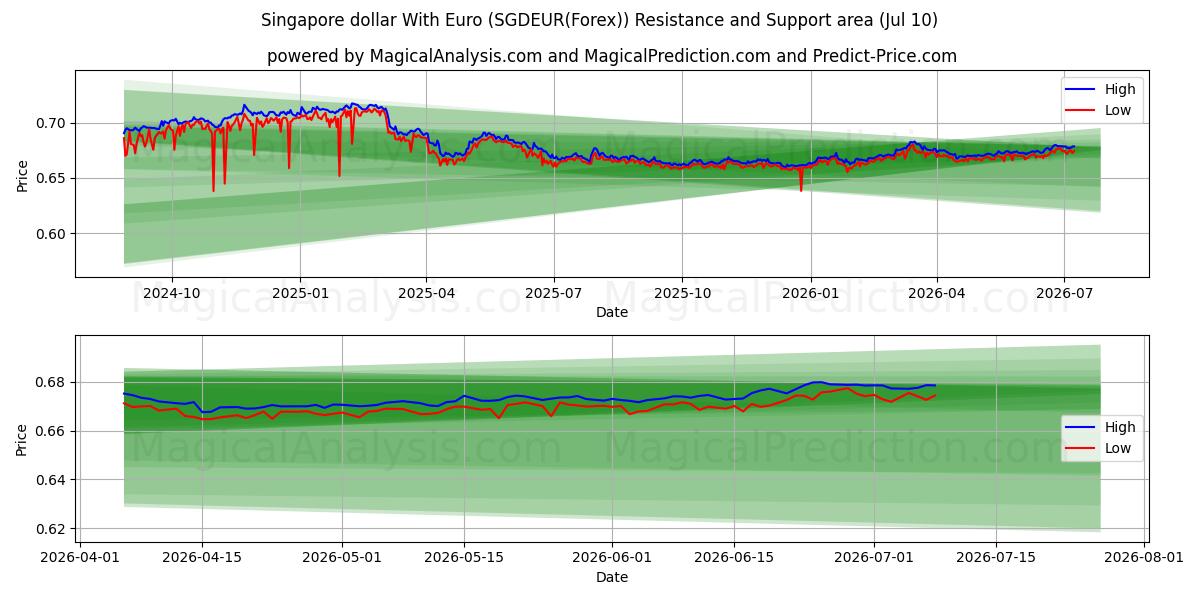Click the Date axis label under the bottom chart
The width and height of the screenshot is (1200, 600).
(612, 577)
